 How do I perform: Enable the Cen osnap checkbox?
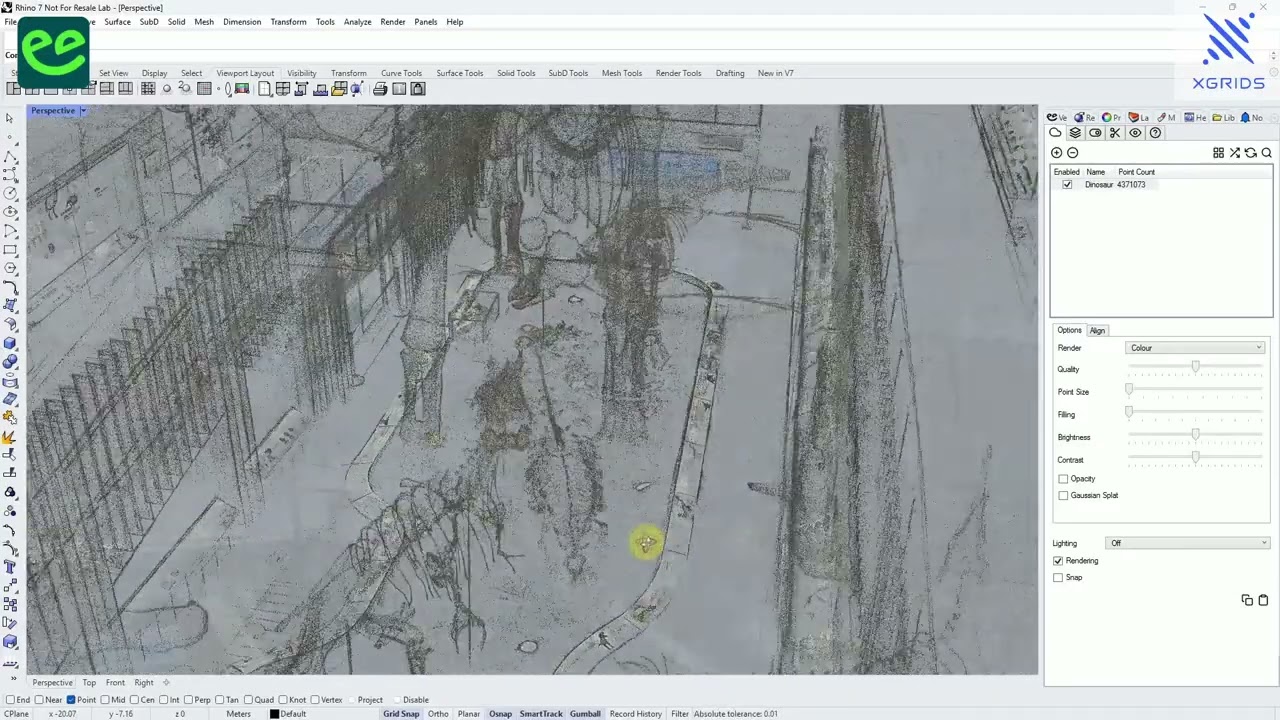click(x=135, y=700)
